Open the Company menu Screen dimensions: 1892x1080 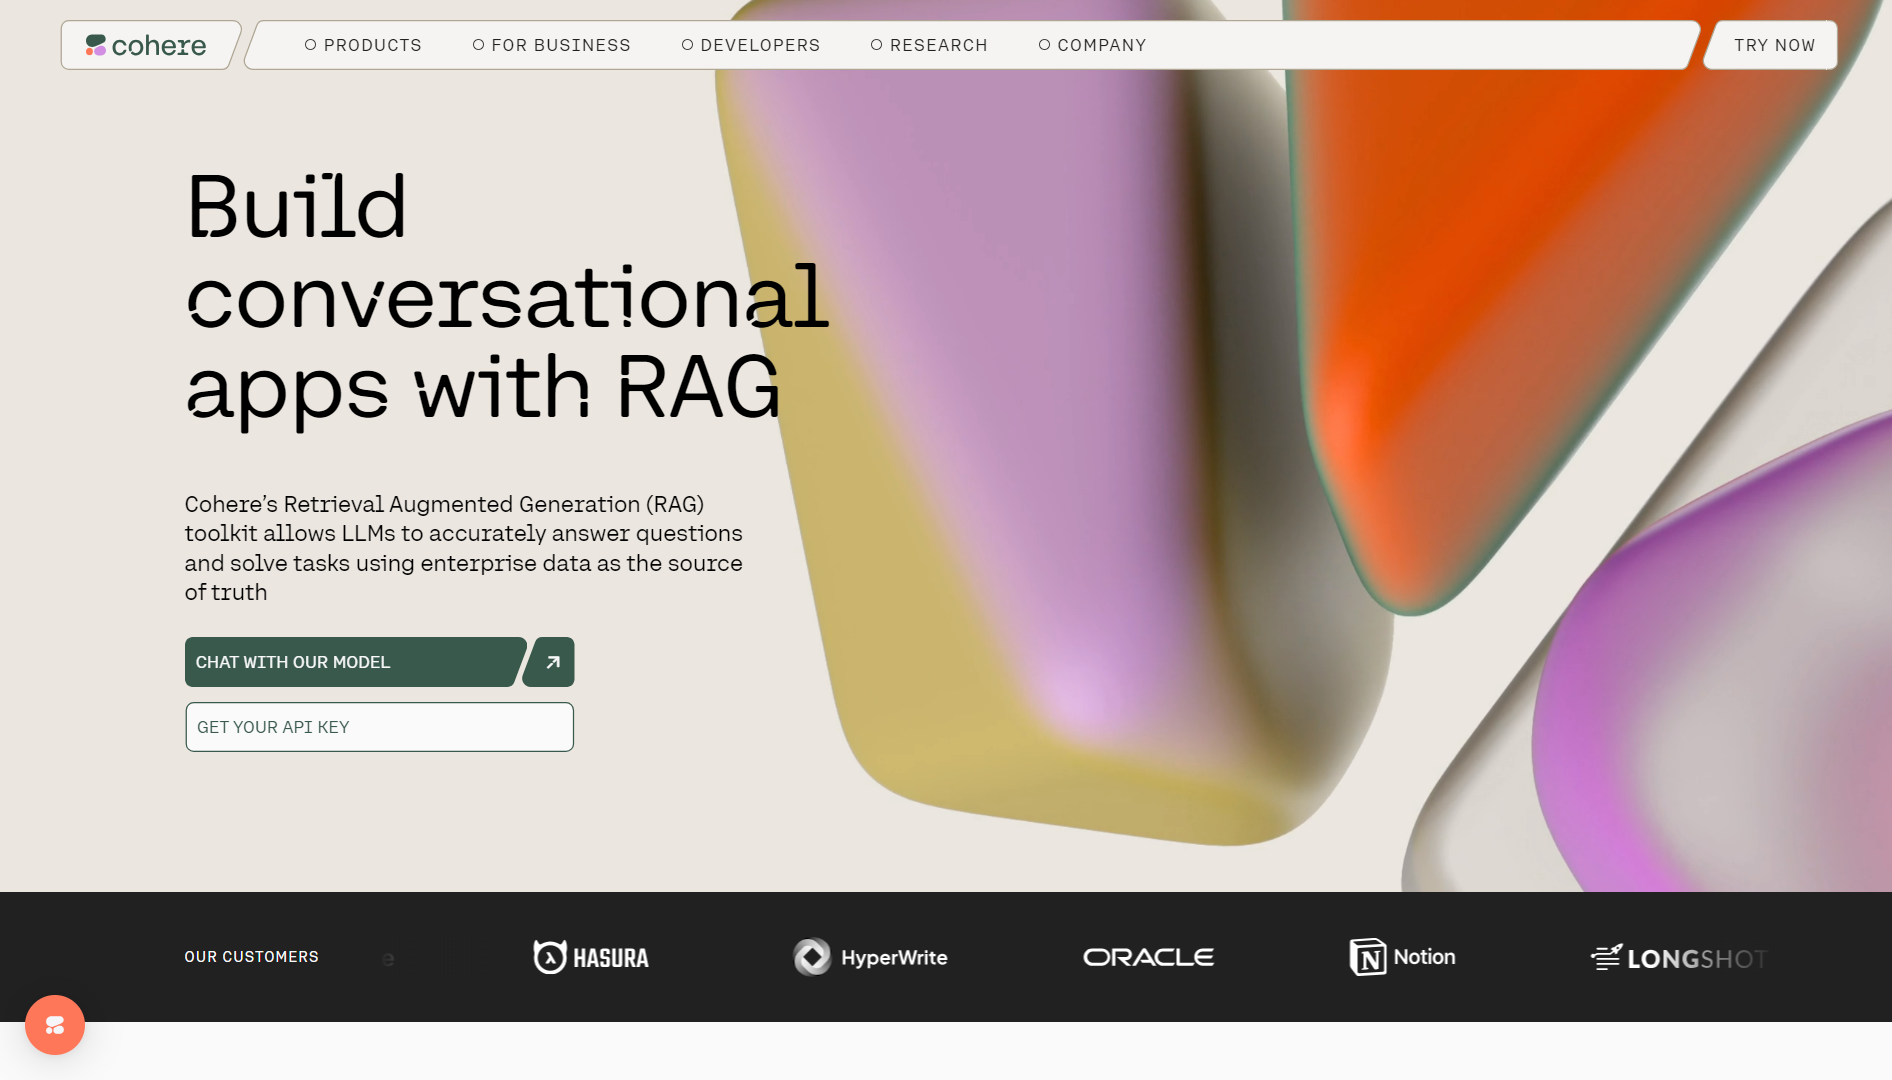[x=1092, y=45]
